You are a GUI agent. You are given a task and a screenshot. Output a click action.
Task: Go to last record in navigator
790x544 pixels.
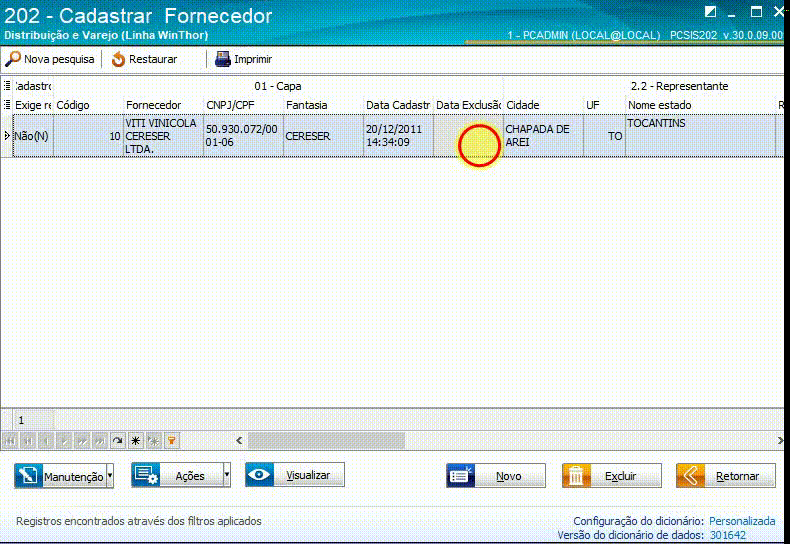point(100,441)
